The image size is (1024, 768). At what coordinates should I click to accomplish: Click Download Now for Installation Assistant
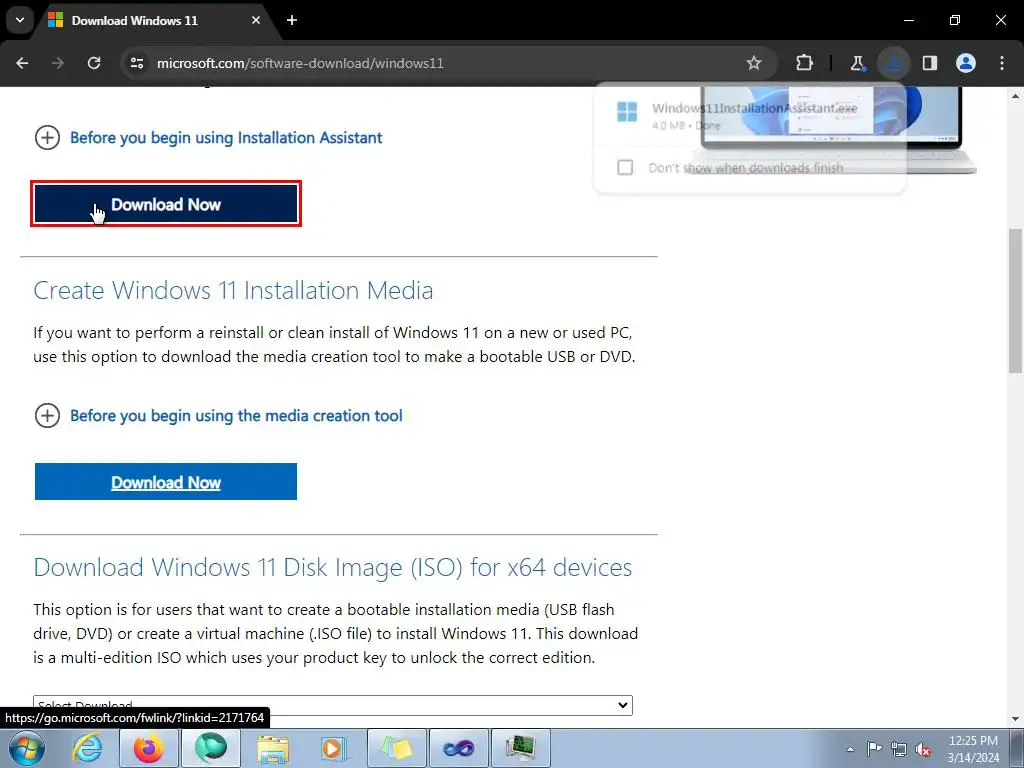tap(166, 204)
